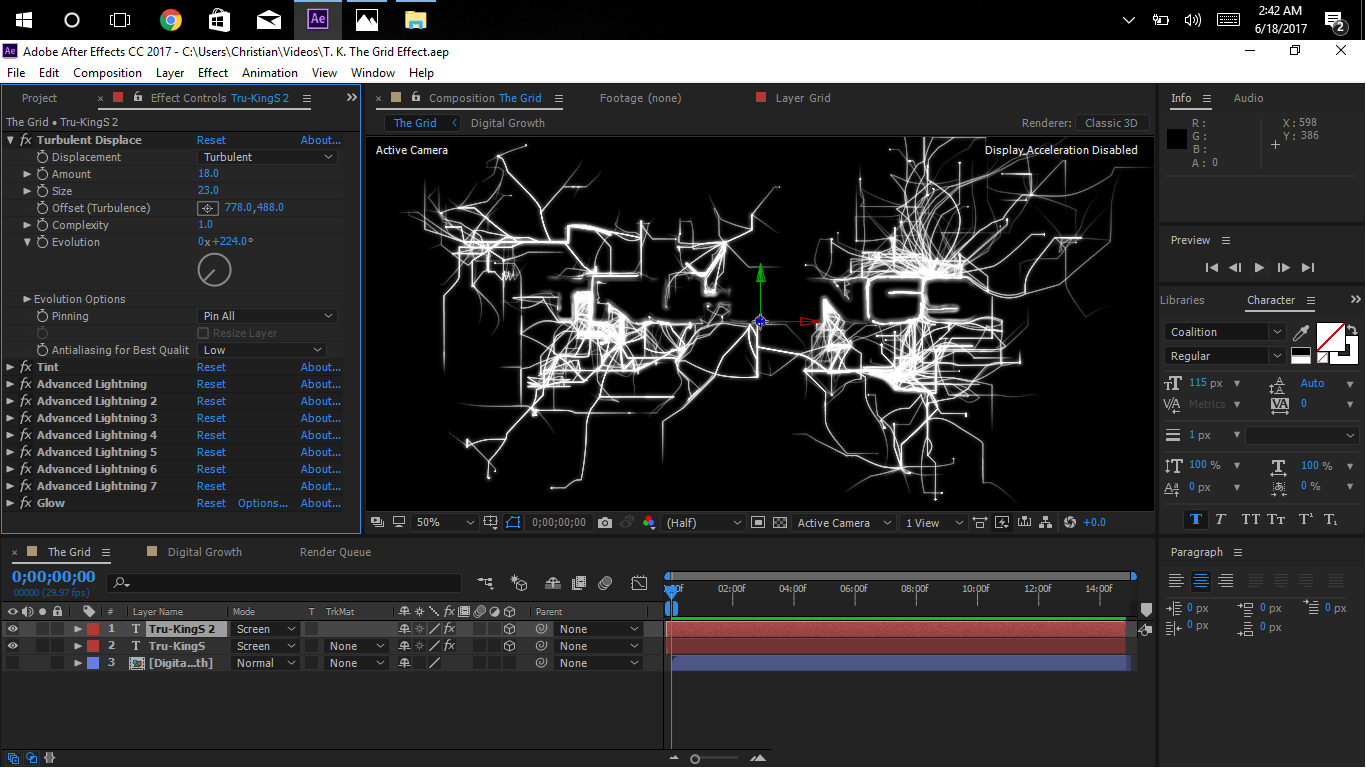The width and height of the screenshot is (1366, 768).
Task: Hide the Tru-KingS layer
Action: click(13, 646)
